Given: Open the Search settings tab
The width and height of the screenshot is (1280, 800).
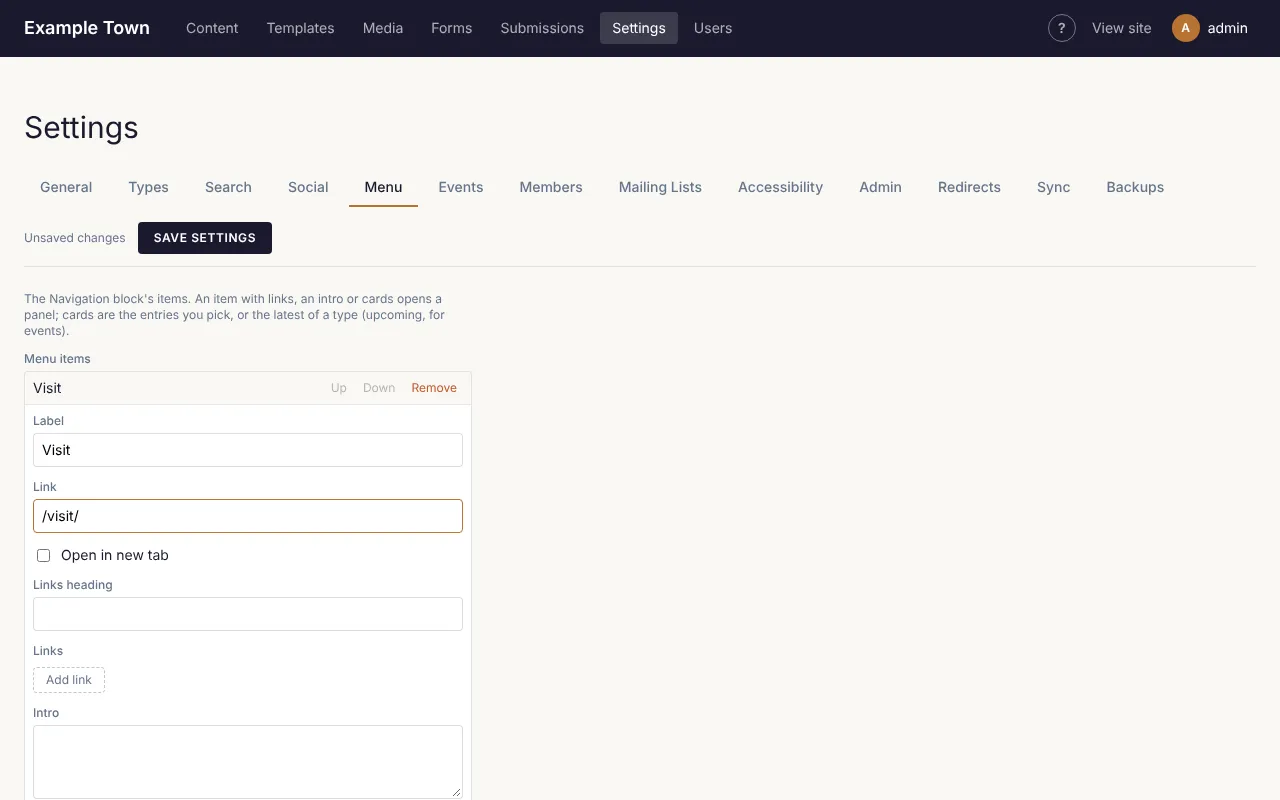Looking at the screenshot, I should coord(228,187).
